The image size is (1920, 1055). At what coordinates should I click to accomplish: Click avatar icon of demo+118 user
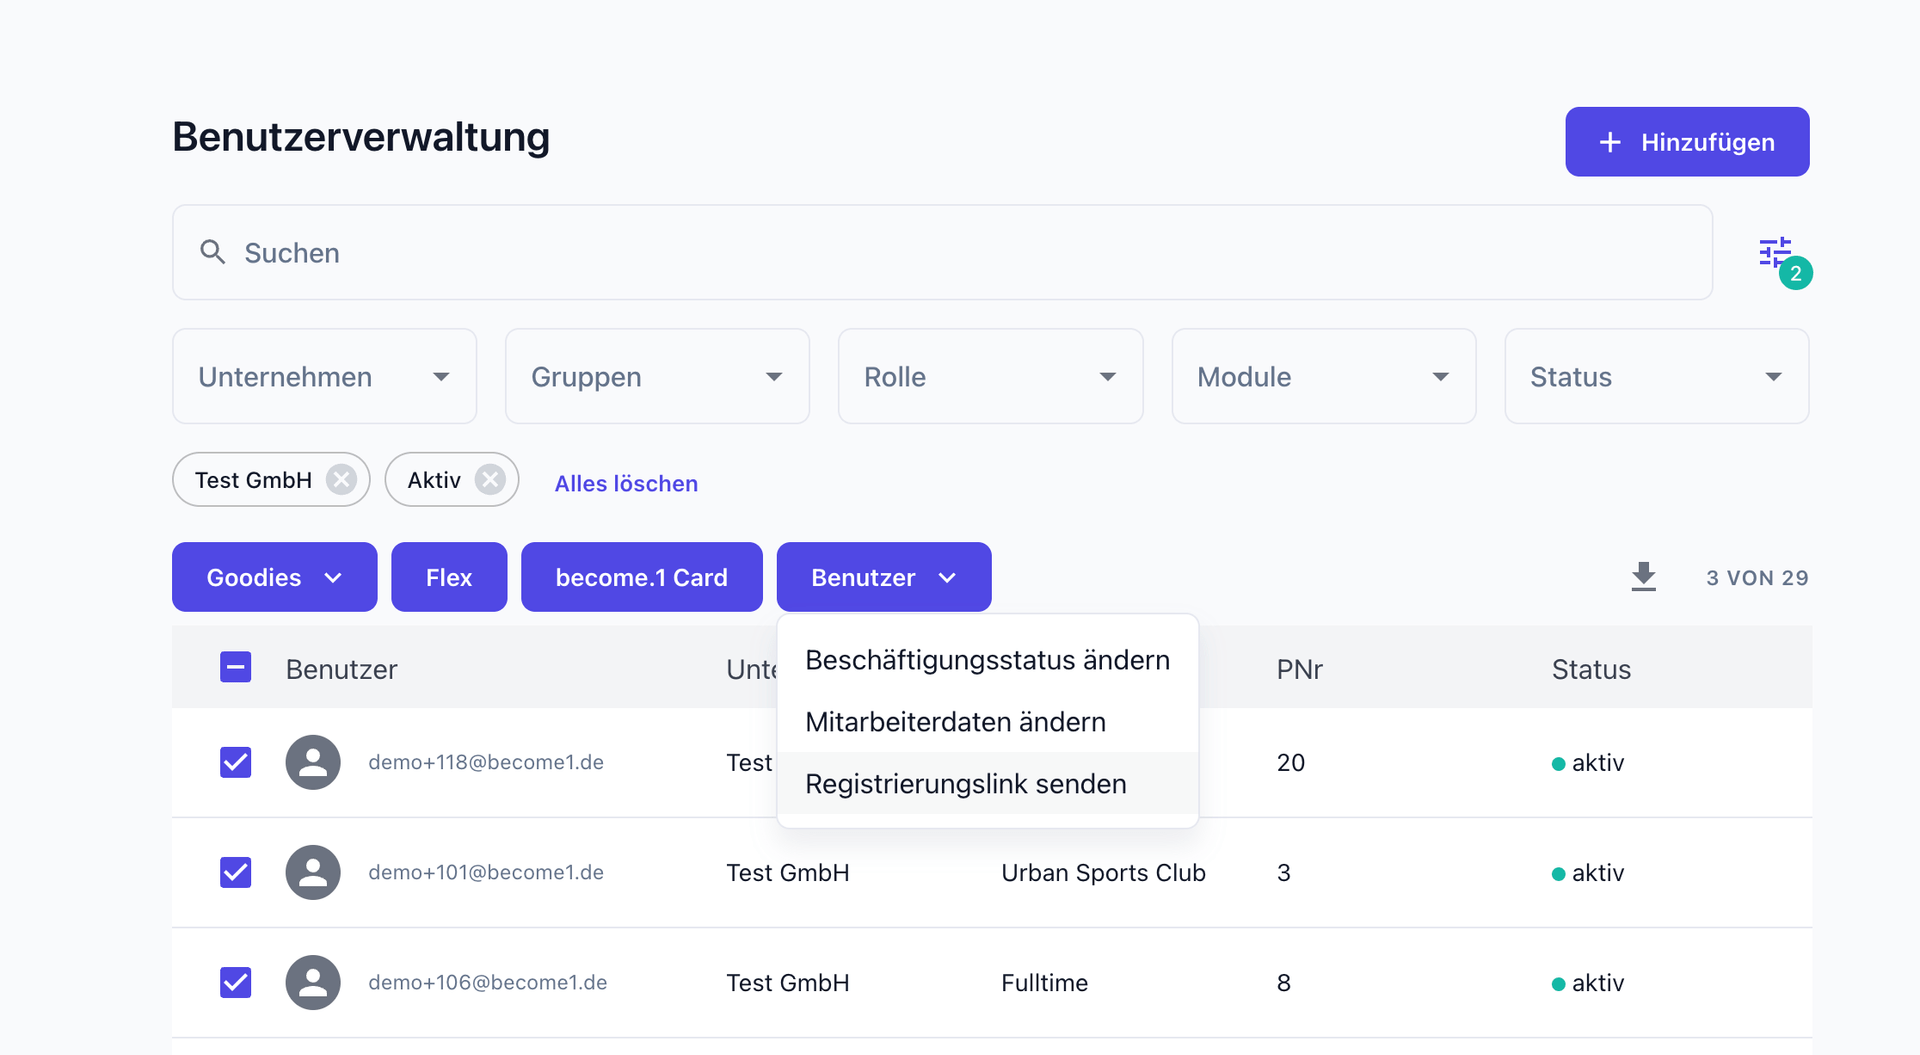pyautogui.click(x=313, y=763)
